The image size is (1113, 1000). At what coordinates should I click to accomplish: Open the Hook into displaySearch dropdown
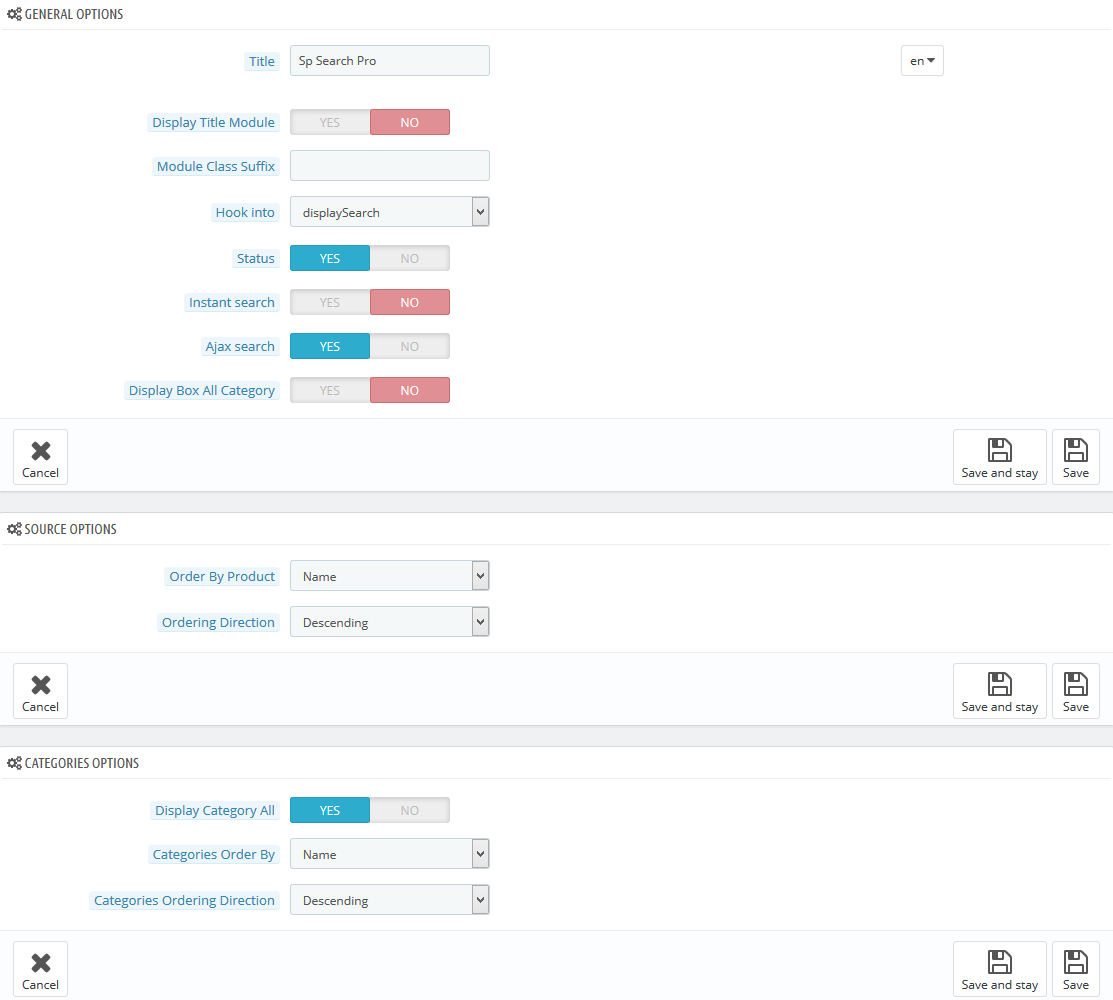tap(390, 212)
